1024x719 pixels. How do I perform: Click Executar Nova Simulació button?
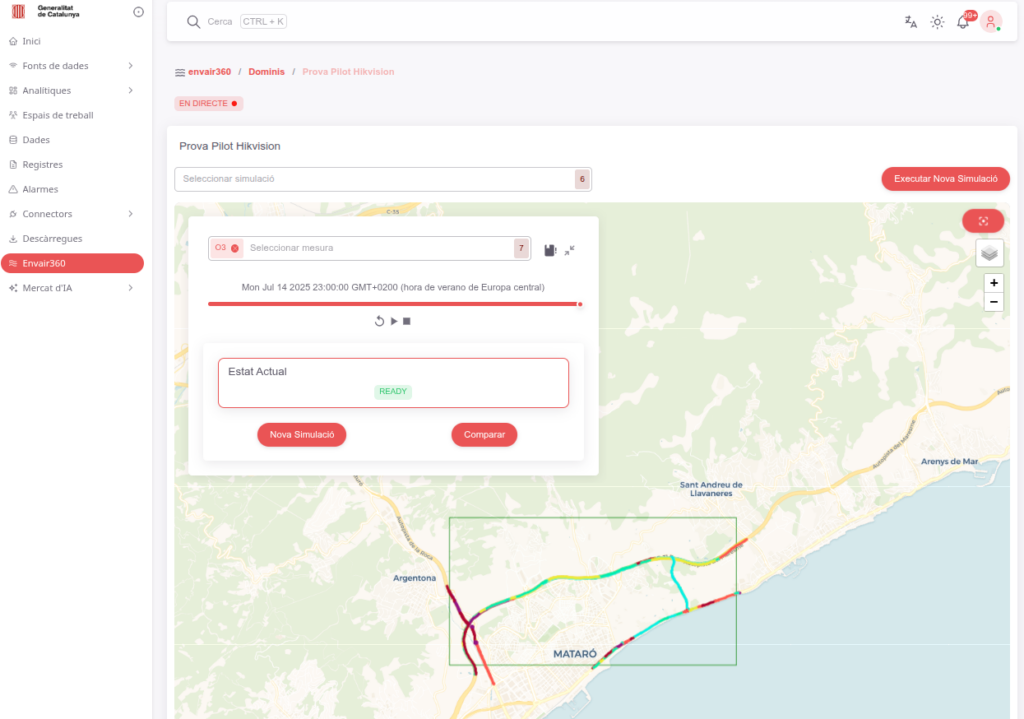pos(945,178)
